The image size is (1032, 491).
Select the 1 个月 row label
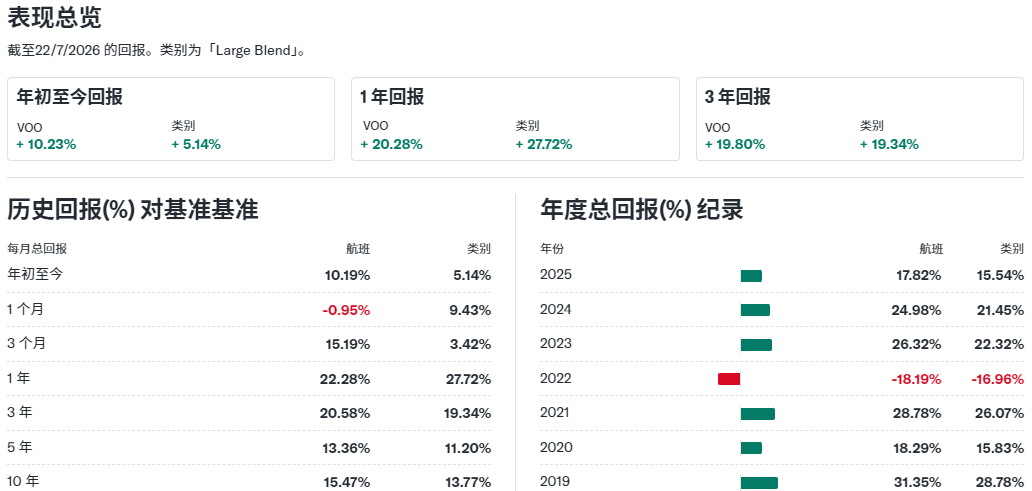pyautogui.click(x=26, y=309)
